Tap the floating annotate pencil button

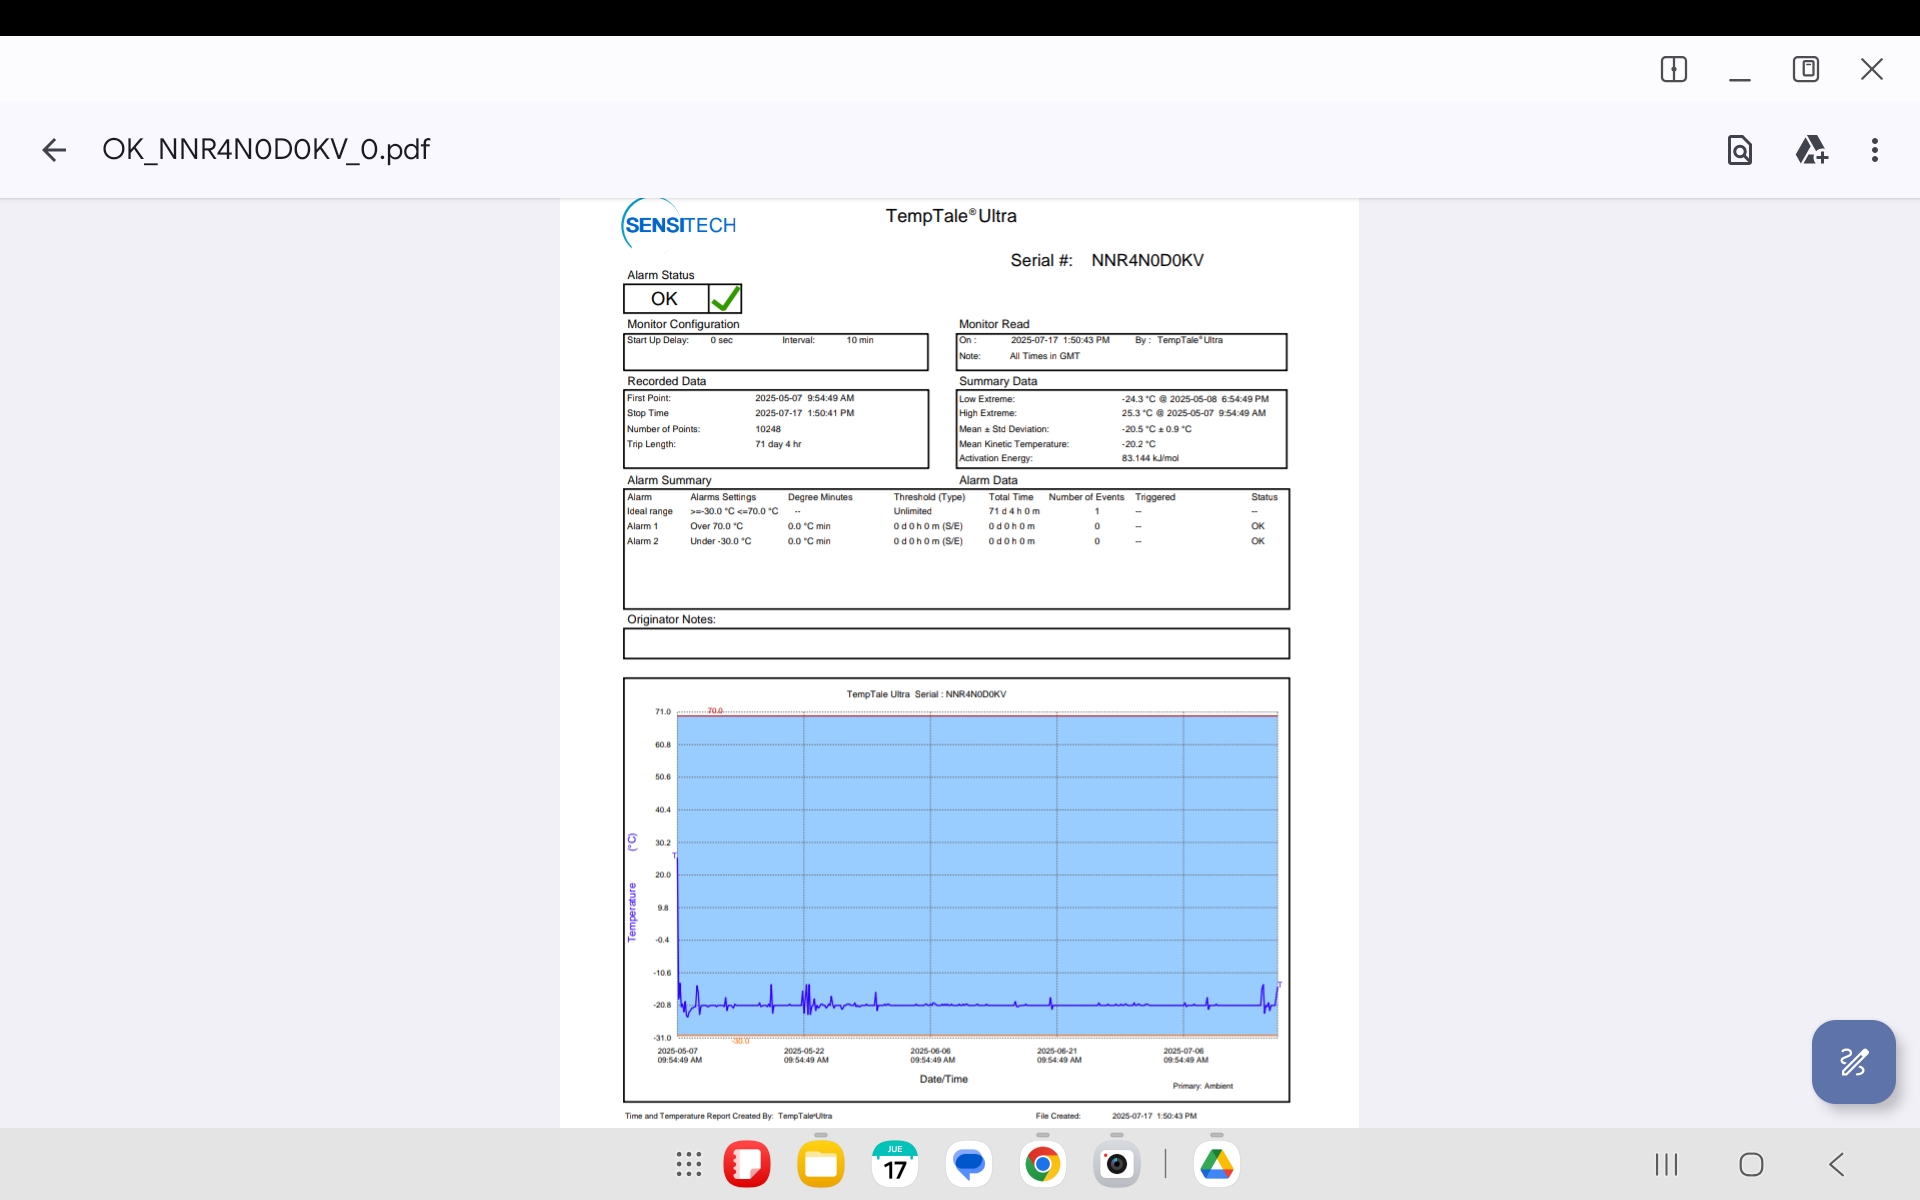click(x=1853, y=1062)
